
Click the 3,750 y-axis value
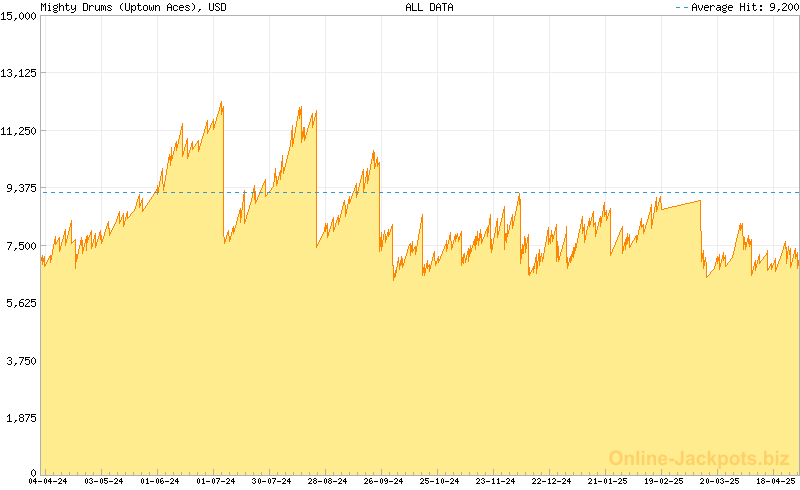[21, 360]
